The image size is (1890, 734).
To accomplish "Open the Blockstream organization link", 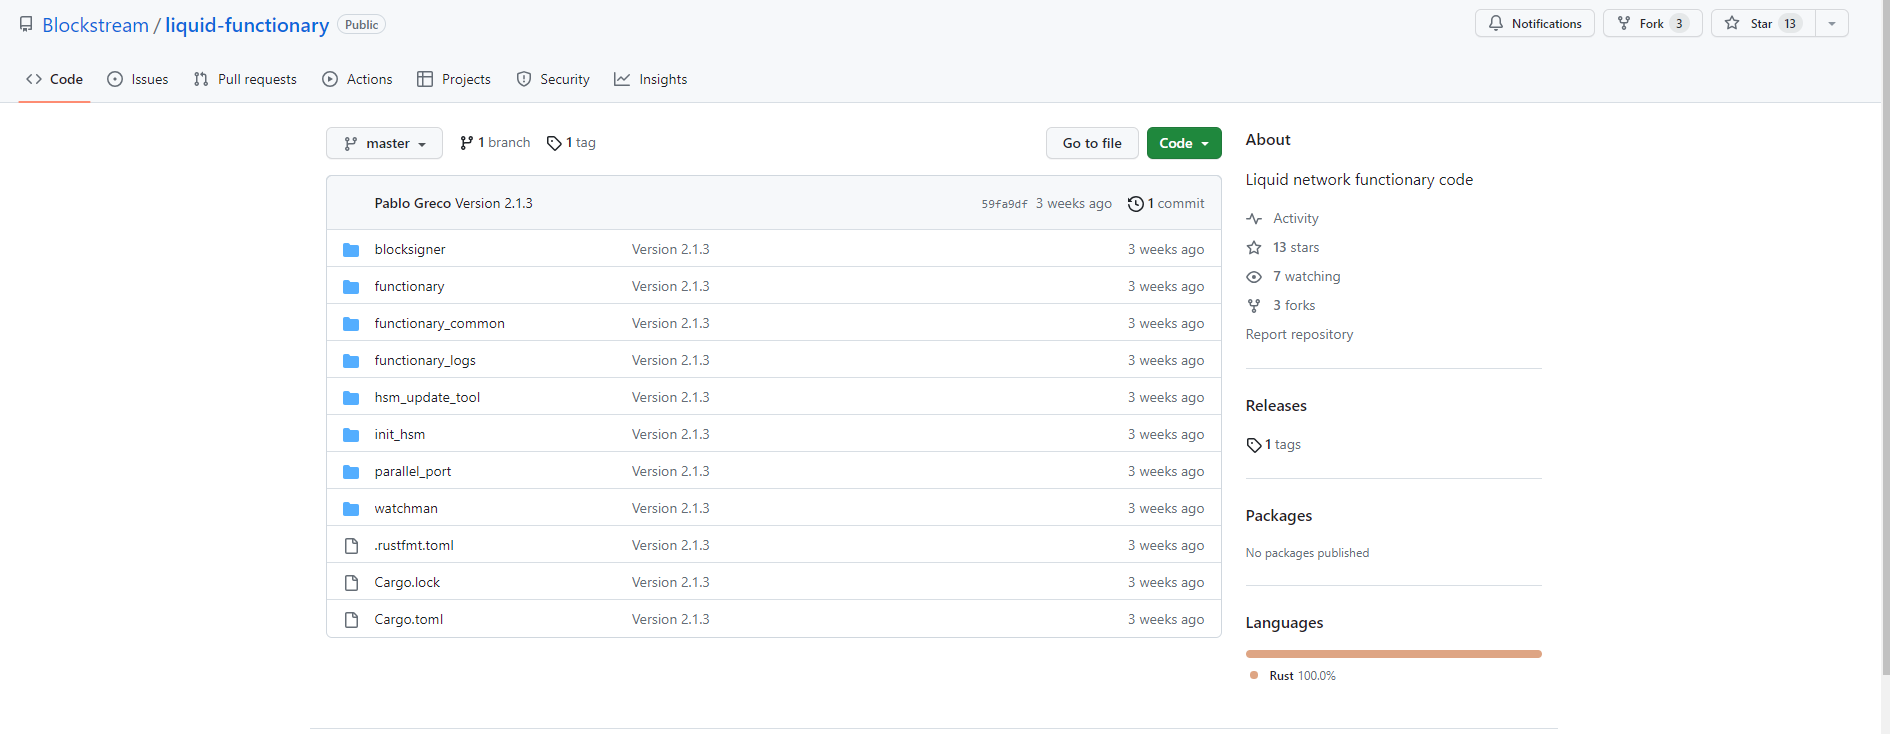I will coord(95,25).
